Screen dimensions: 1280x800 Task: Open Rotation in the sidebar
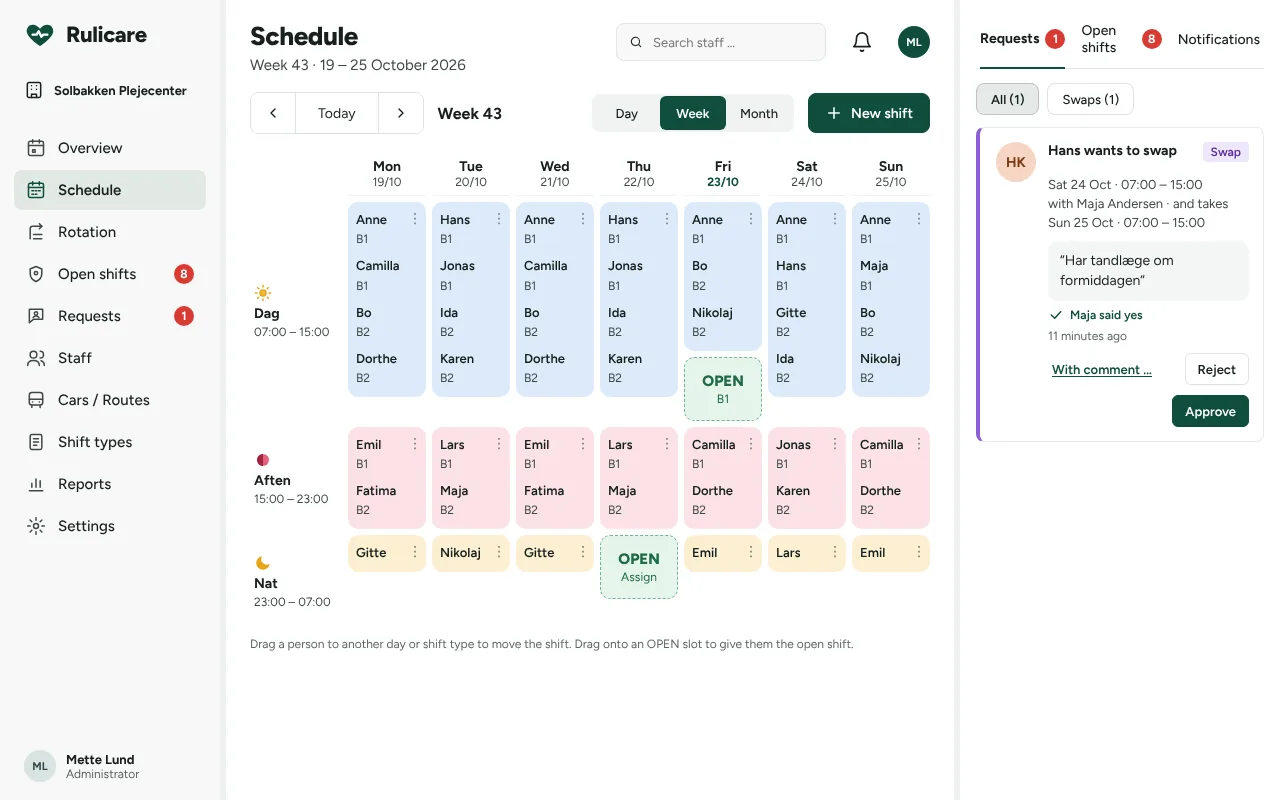[x=110, y=232]
